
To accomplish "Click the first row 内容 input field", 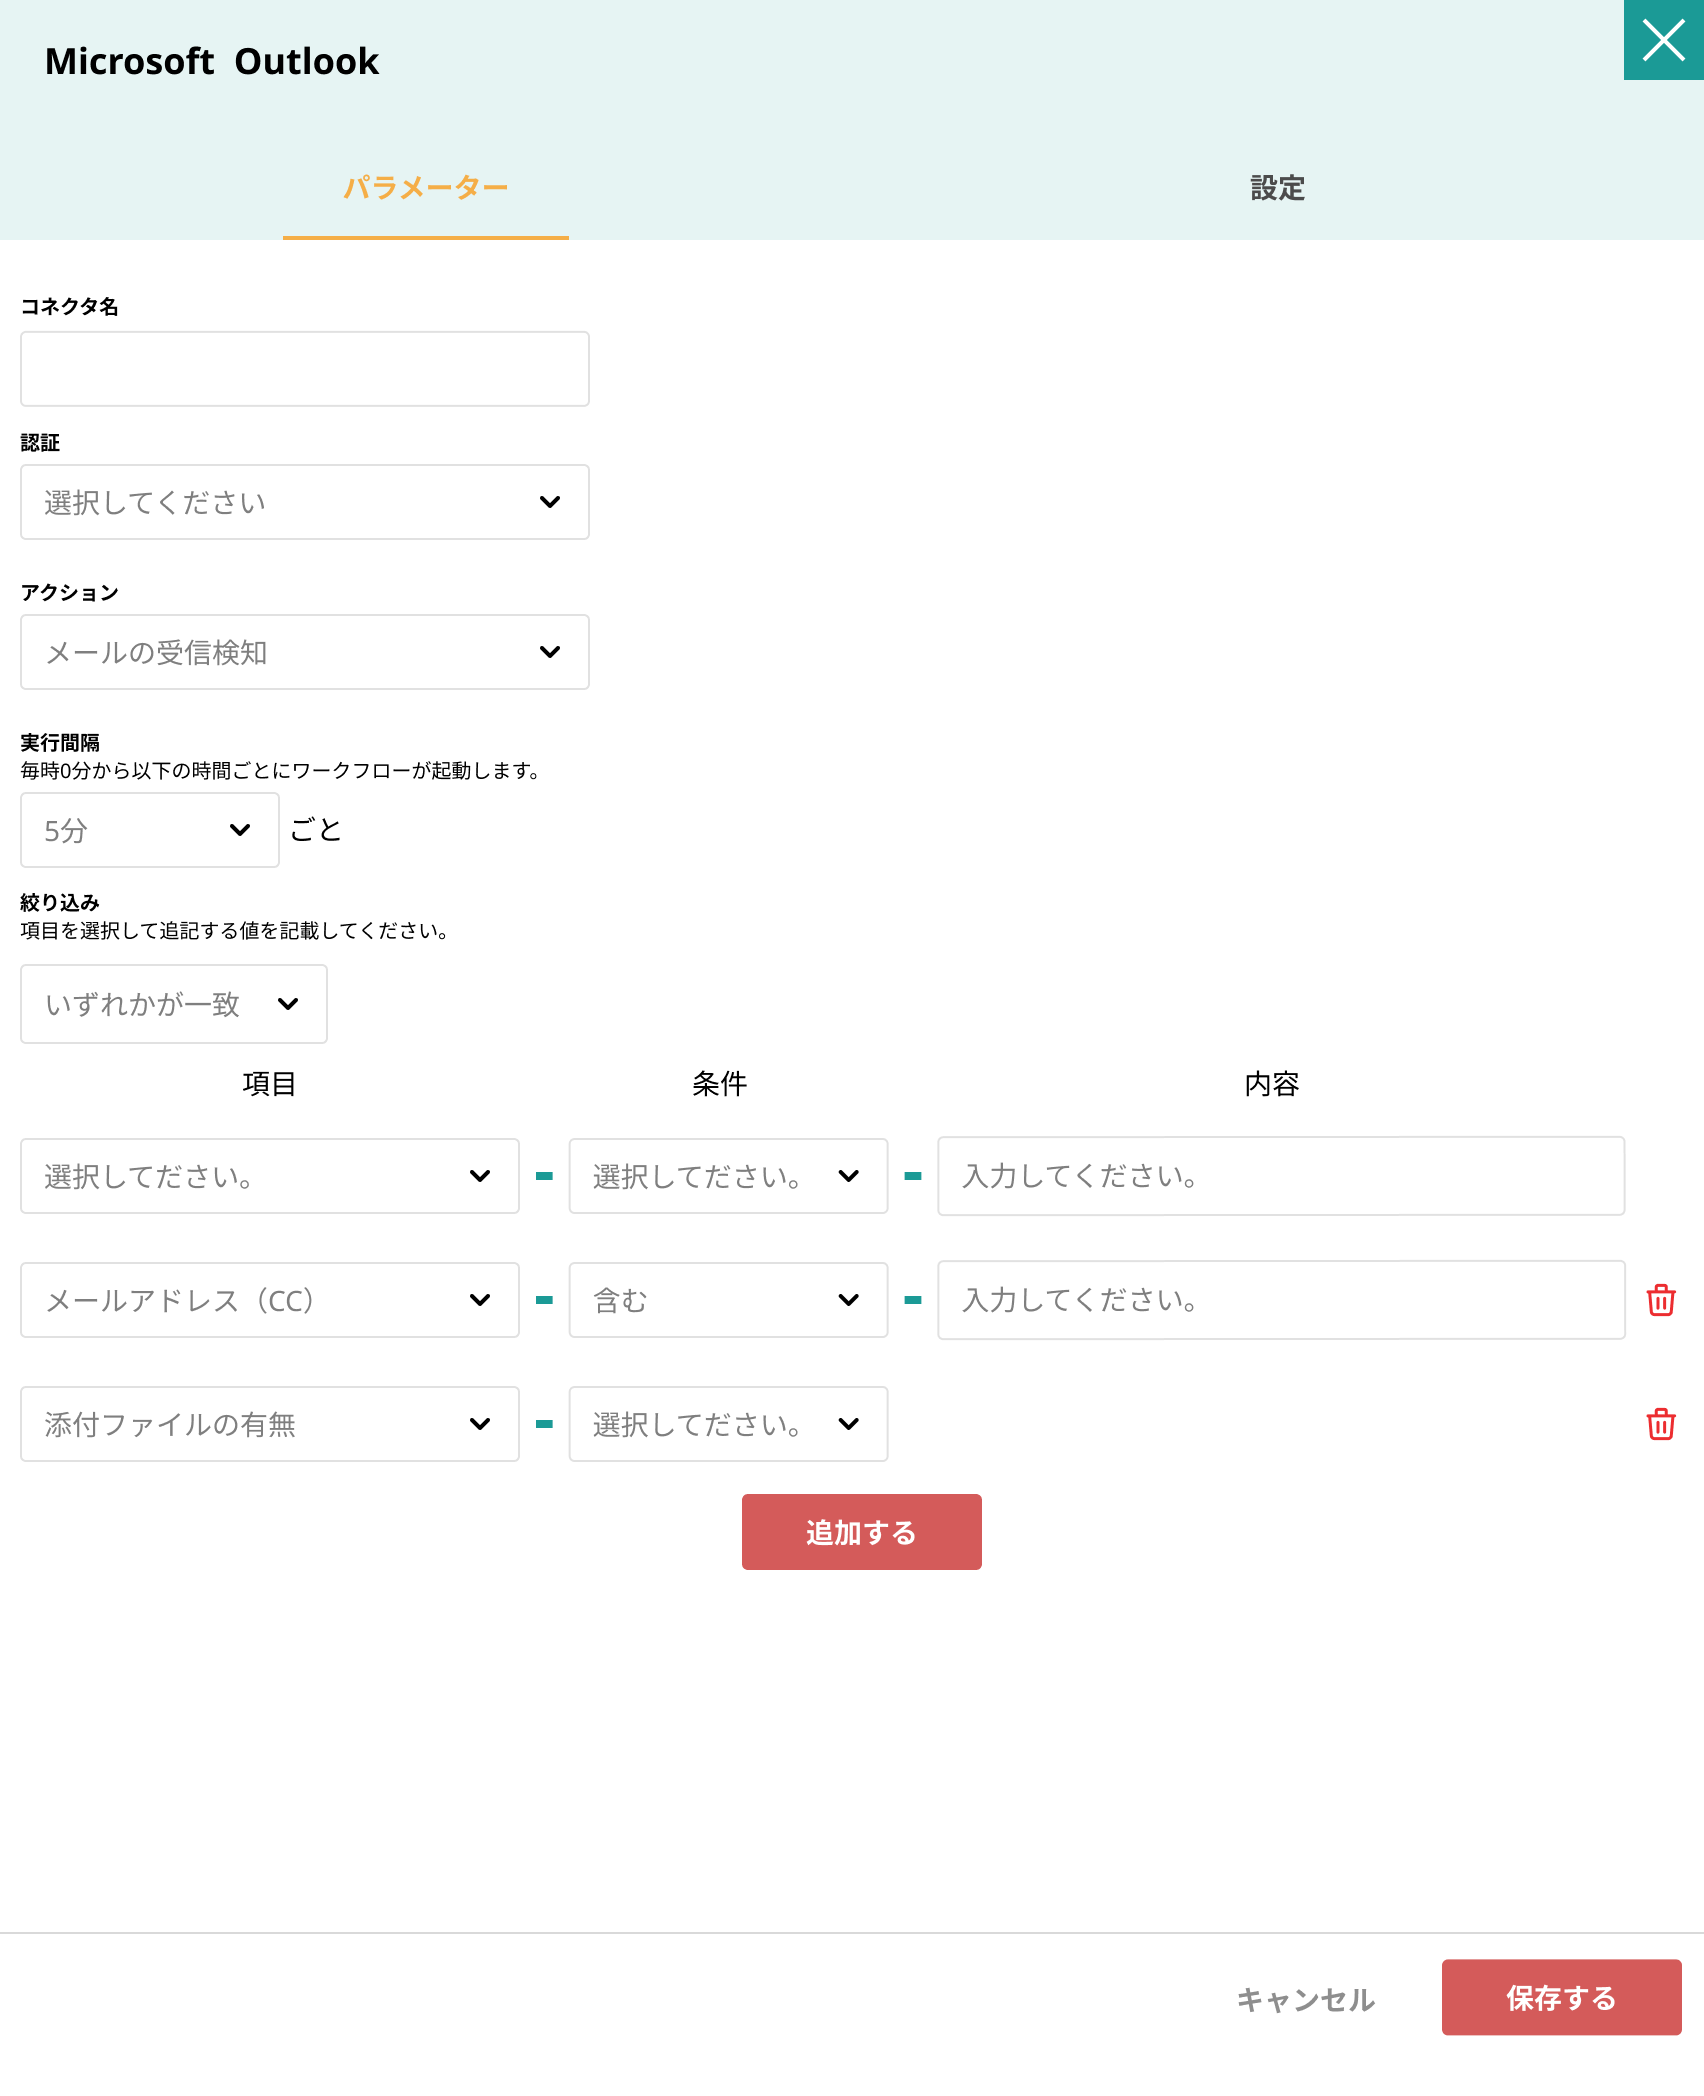I will pyautogui.click(x=1281, y=1176).
